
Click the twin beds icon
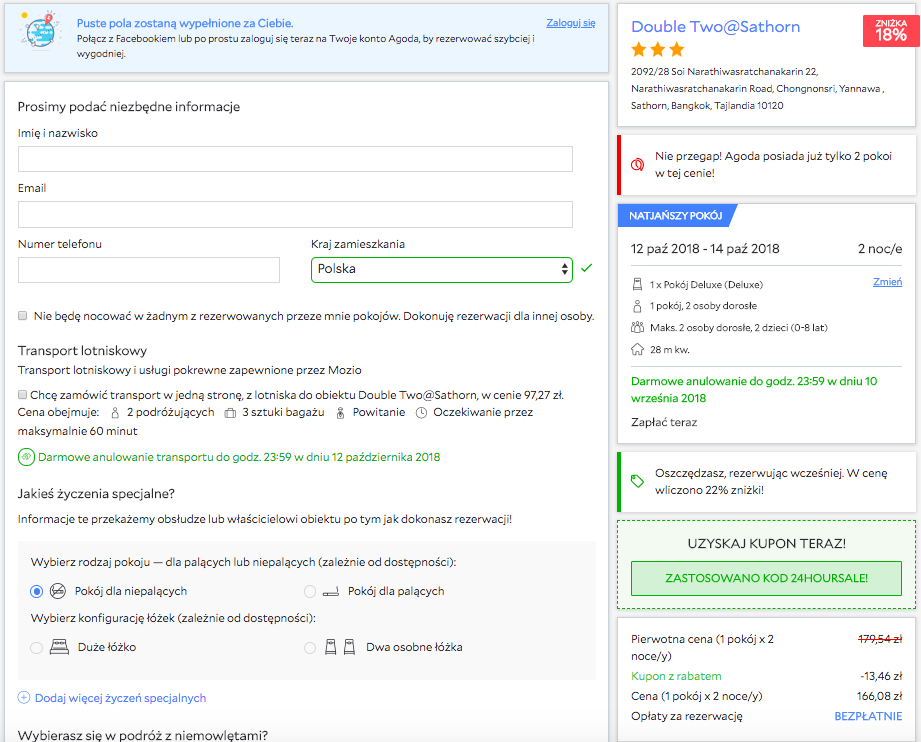pos(340,647)
